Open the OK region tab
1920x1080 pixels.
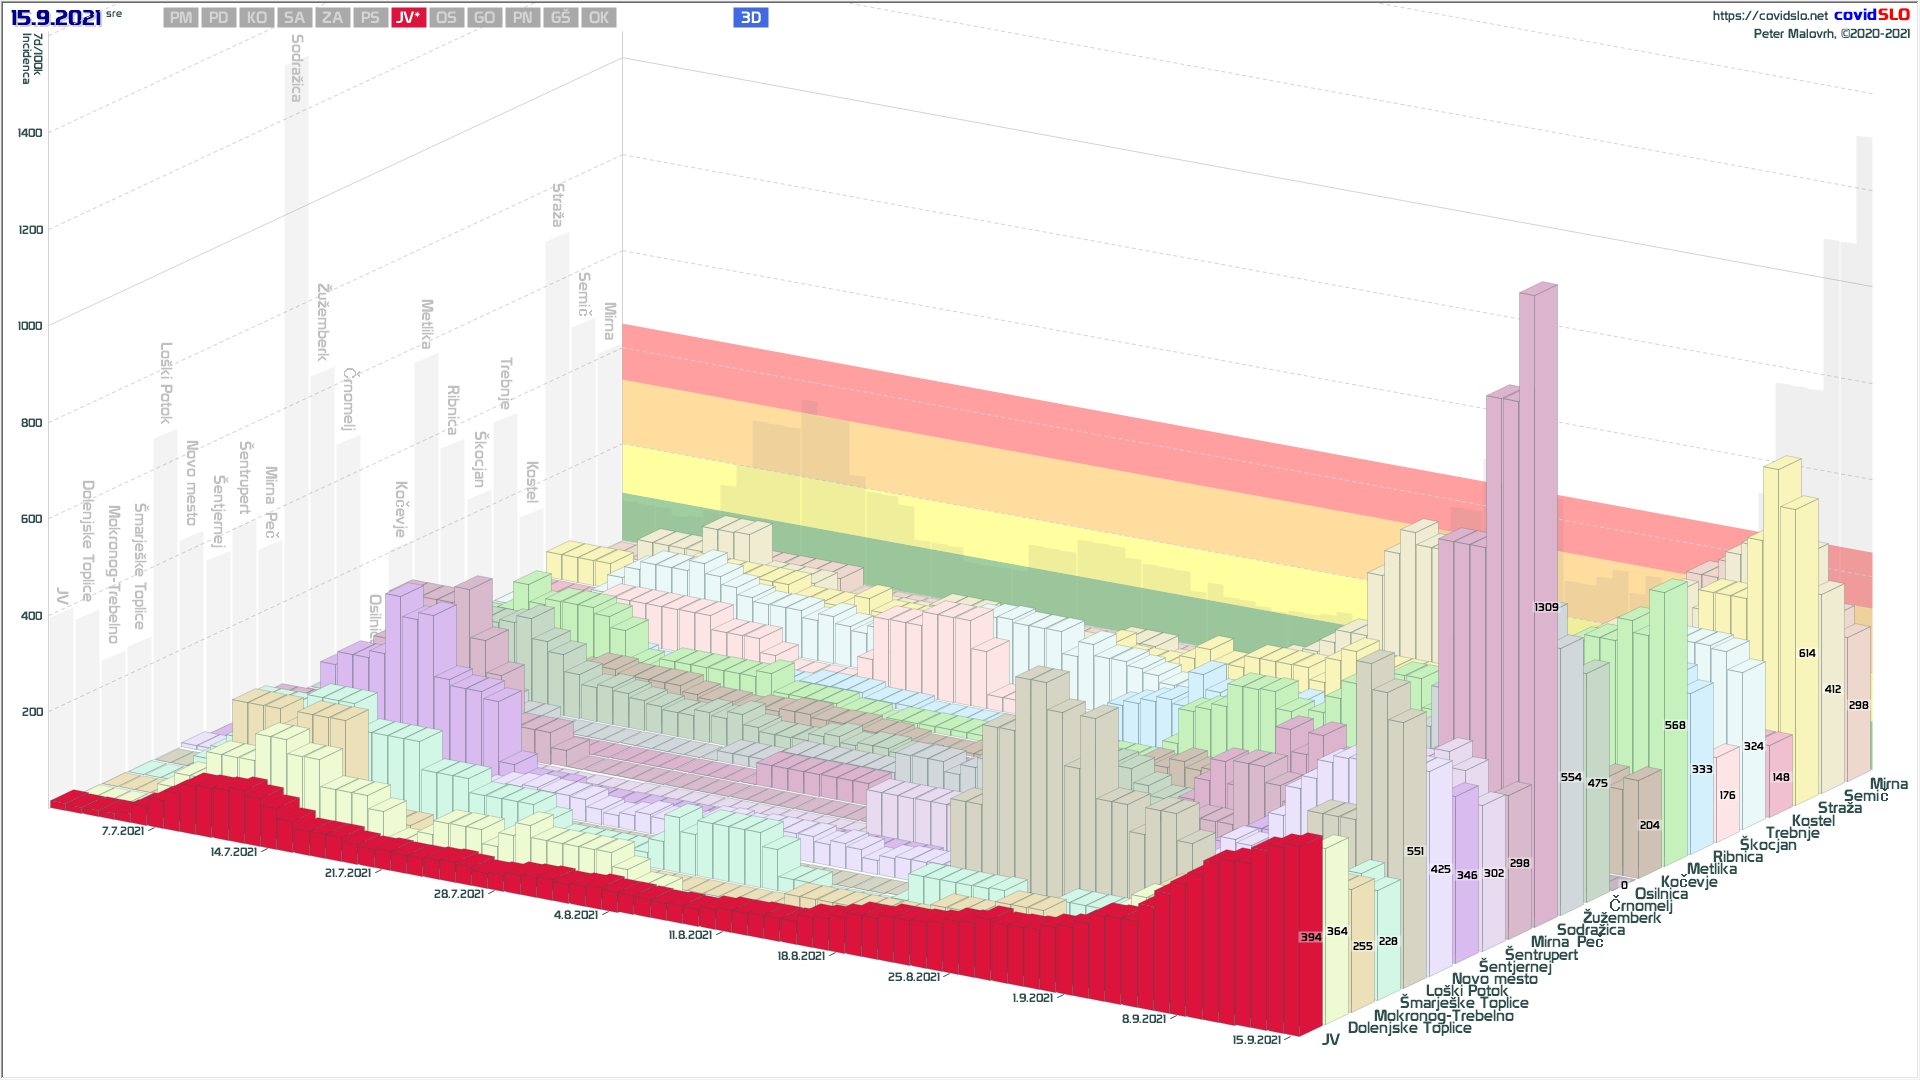[598, 18]
